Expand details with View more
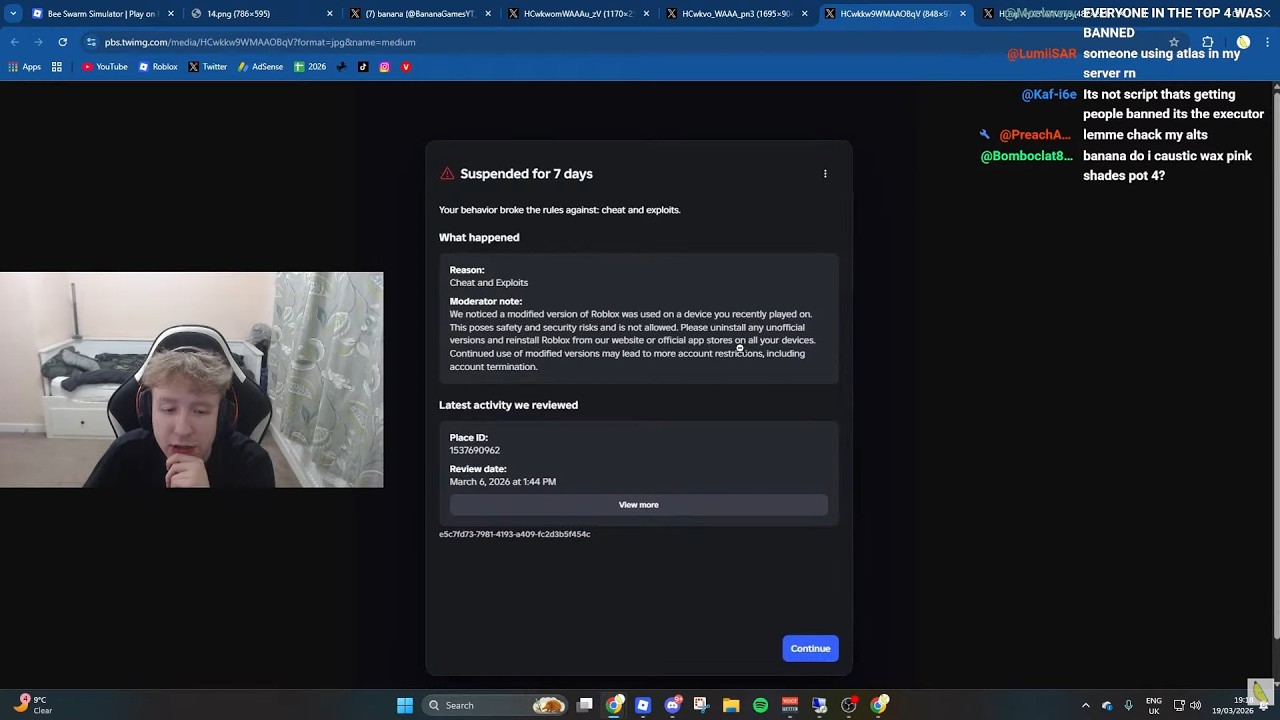This screenshot has width=1280, height=720. click(638, 505)
